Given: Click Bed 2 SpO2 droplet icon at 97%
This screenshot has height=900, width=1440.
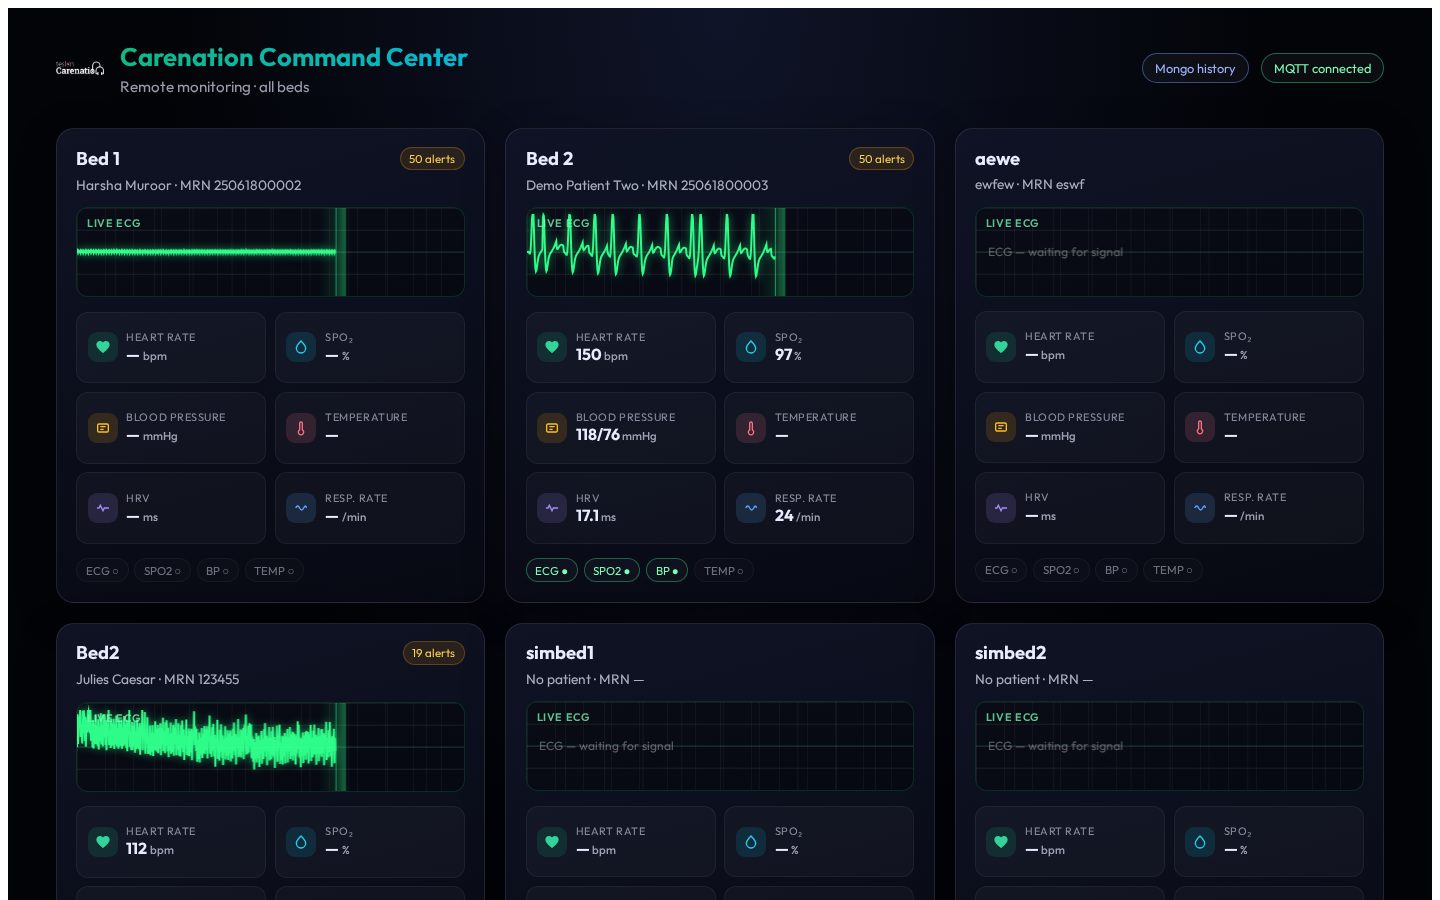Looking at the screenshot, I should click(x=751, y=347).
